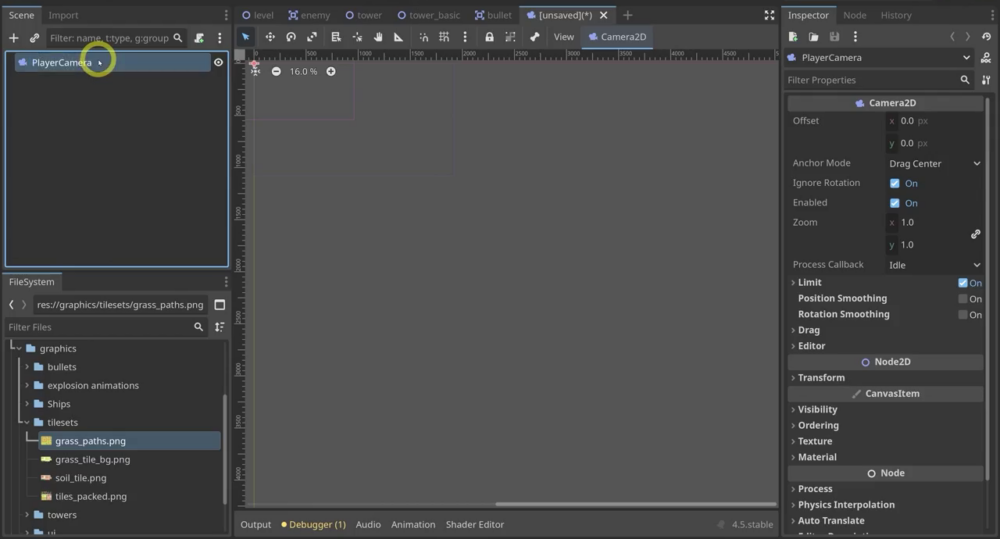Expand the bullets folder
The height and width of the screenshot is (539, 1000).
pyautogui.click(x=27, y=367)
